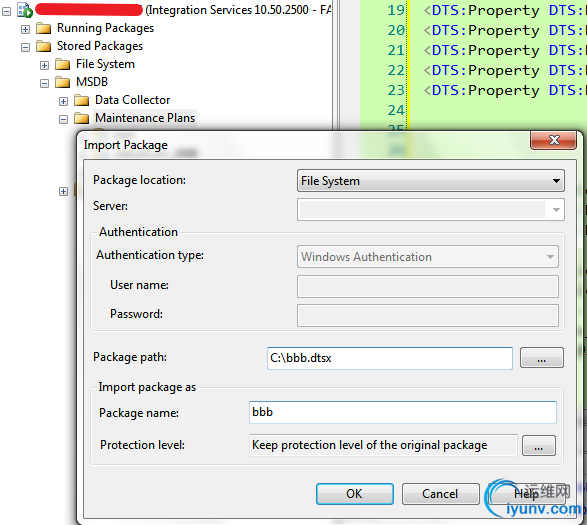The width and height of the screenshot is (587, 525).
Task: Click line 20 DTS:Property in editor
Action: pos(504,30)
